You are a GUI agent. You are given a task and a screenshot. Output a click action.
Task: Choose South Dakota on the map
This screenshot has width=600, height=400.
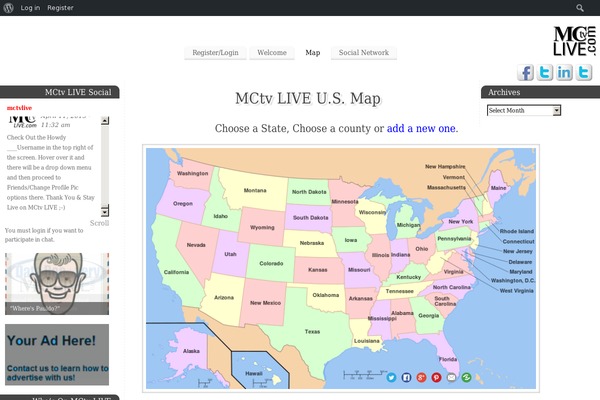[x=311, y=217]
